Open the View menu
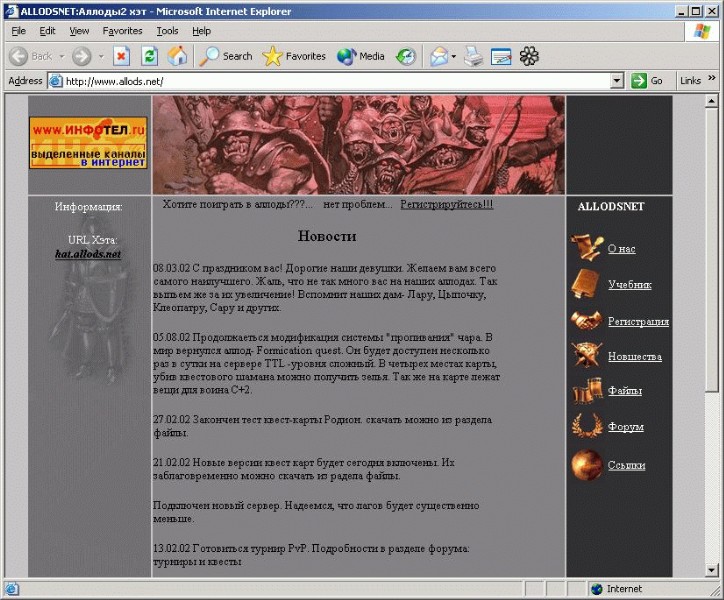The width and height of the screenshot is (724, 600). (x=79, y=31)
